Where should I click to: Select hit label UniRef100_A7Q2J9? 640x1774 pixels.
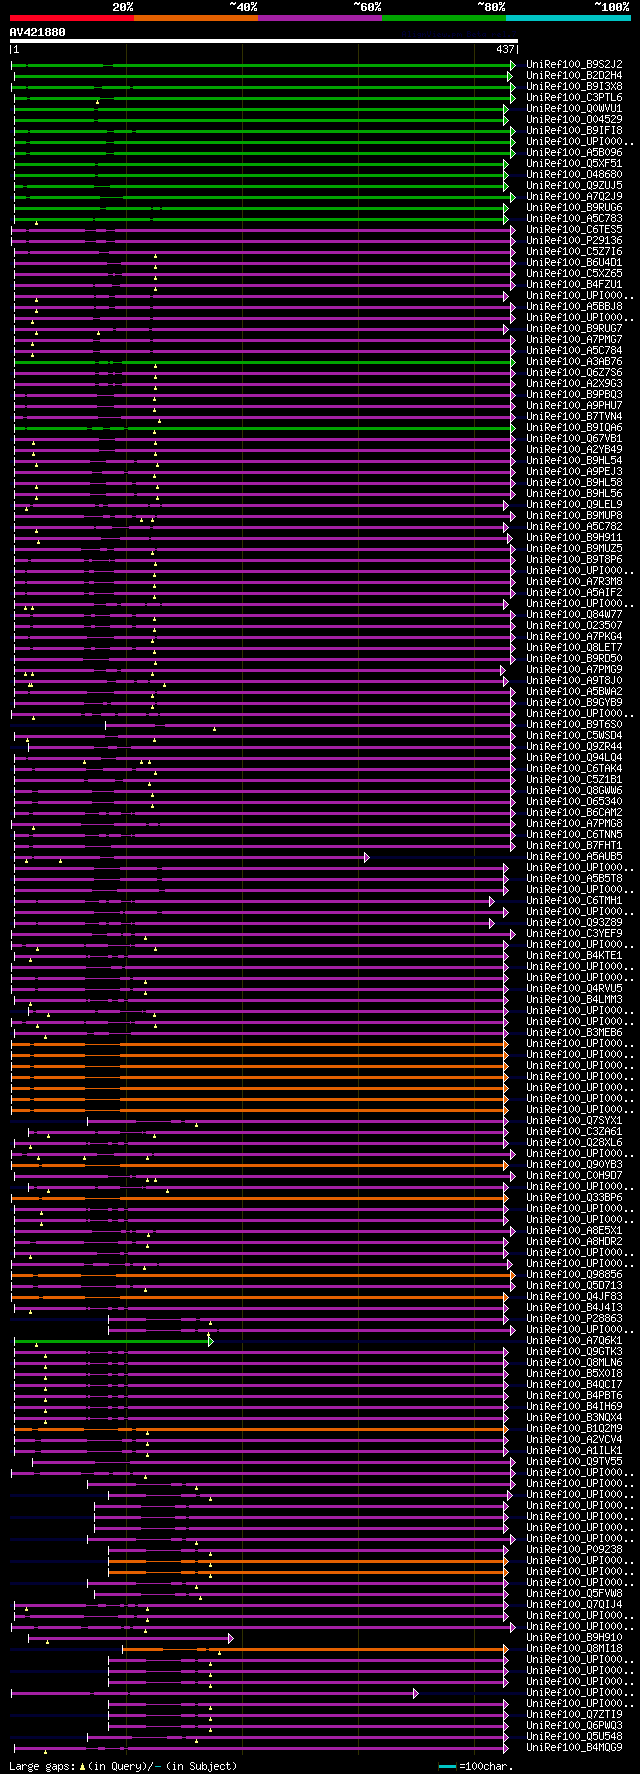click(574, 196)
